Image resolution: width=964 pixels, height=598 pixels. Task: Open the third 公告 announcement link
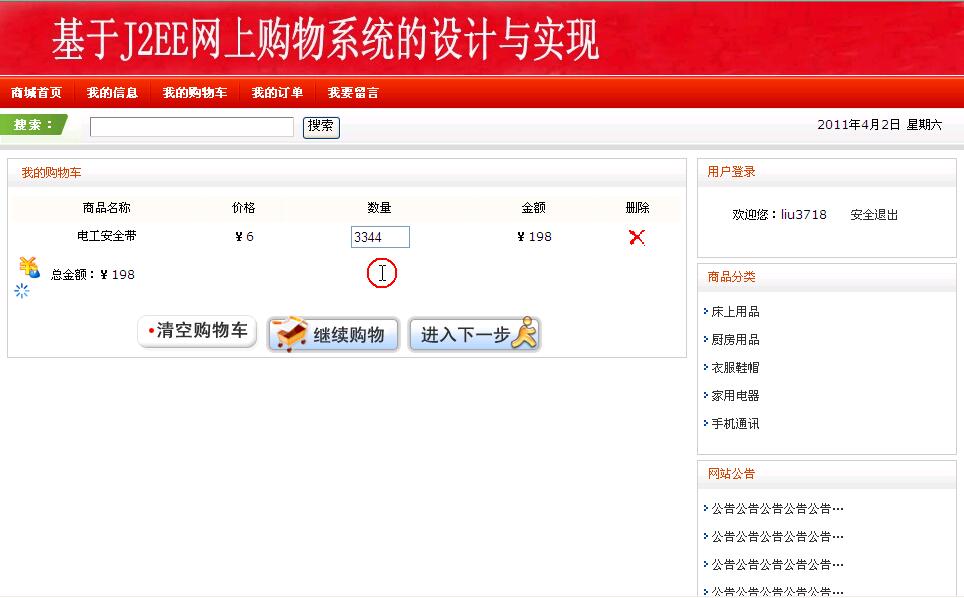click(777, 564)
